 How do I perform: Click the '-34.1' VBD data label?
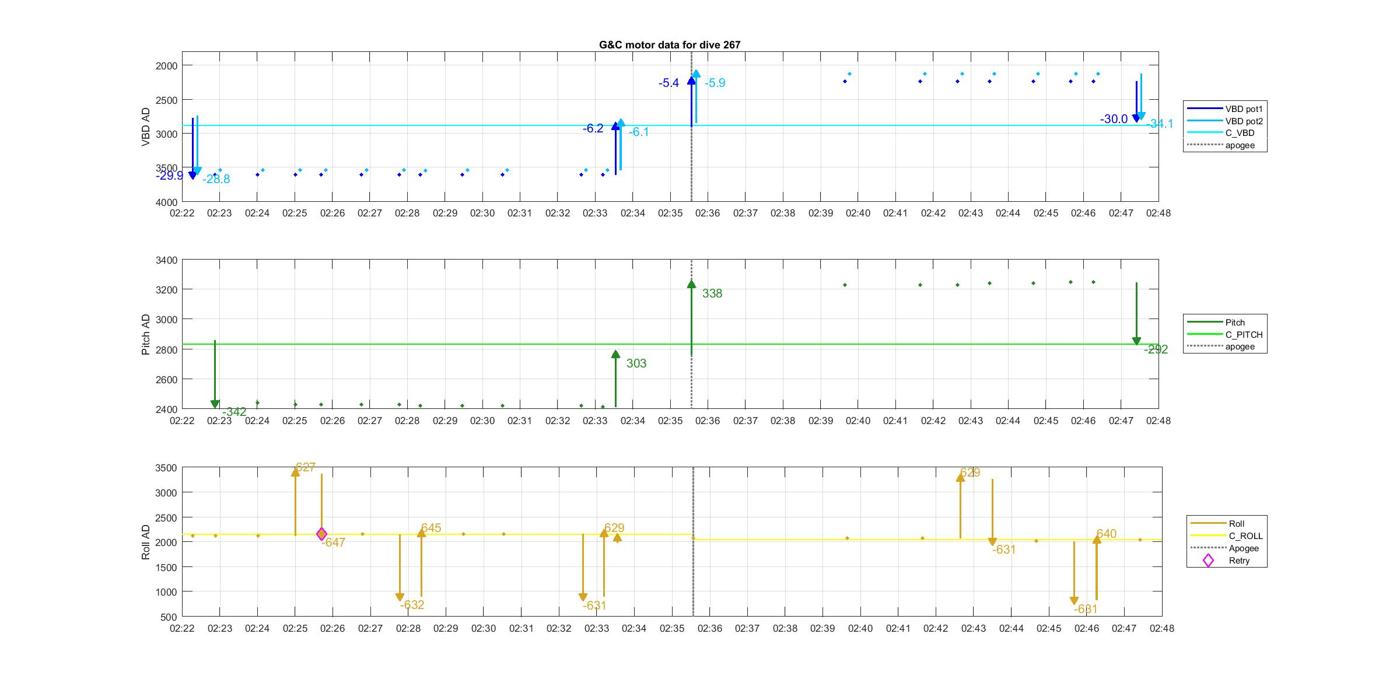coord(1160,124)
